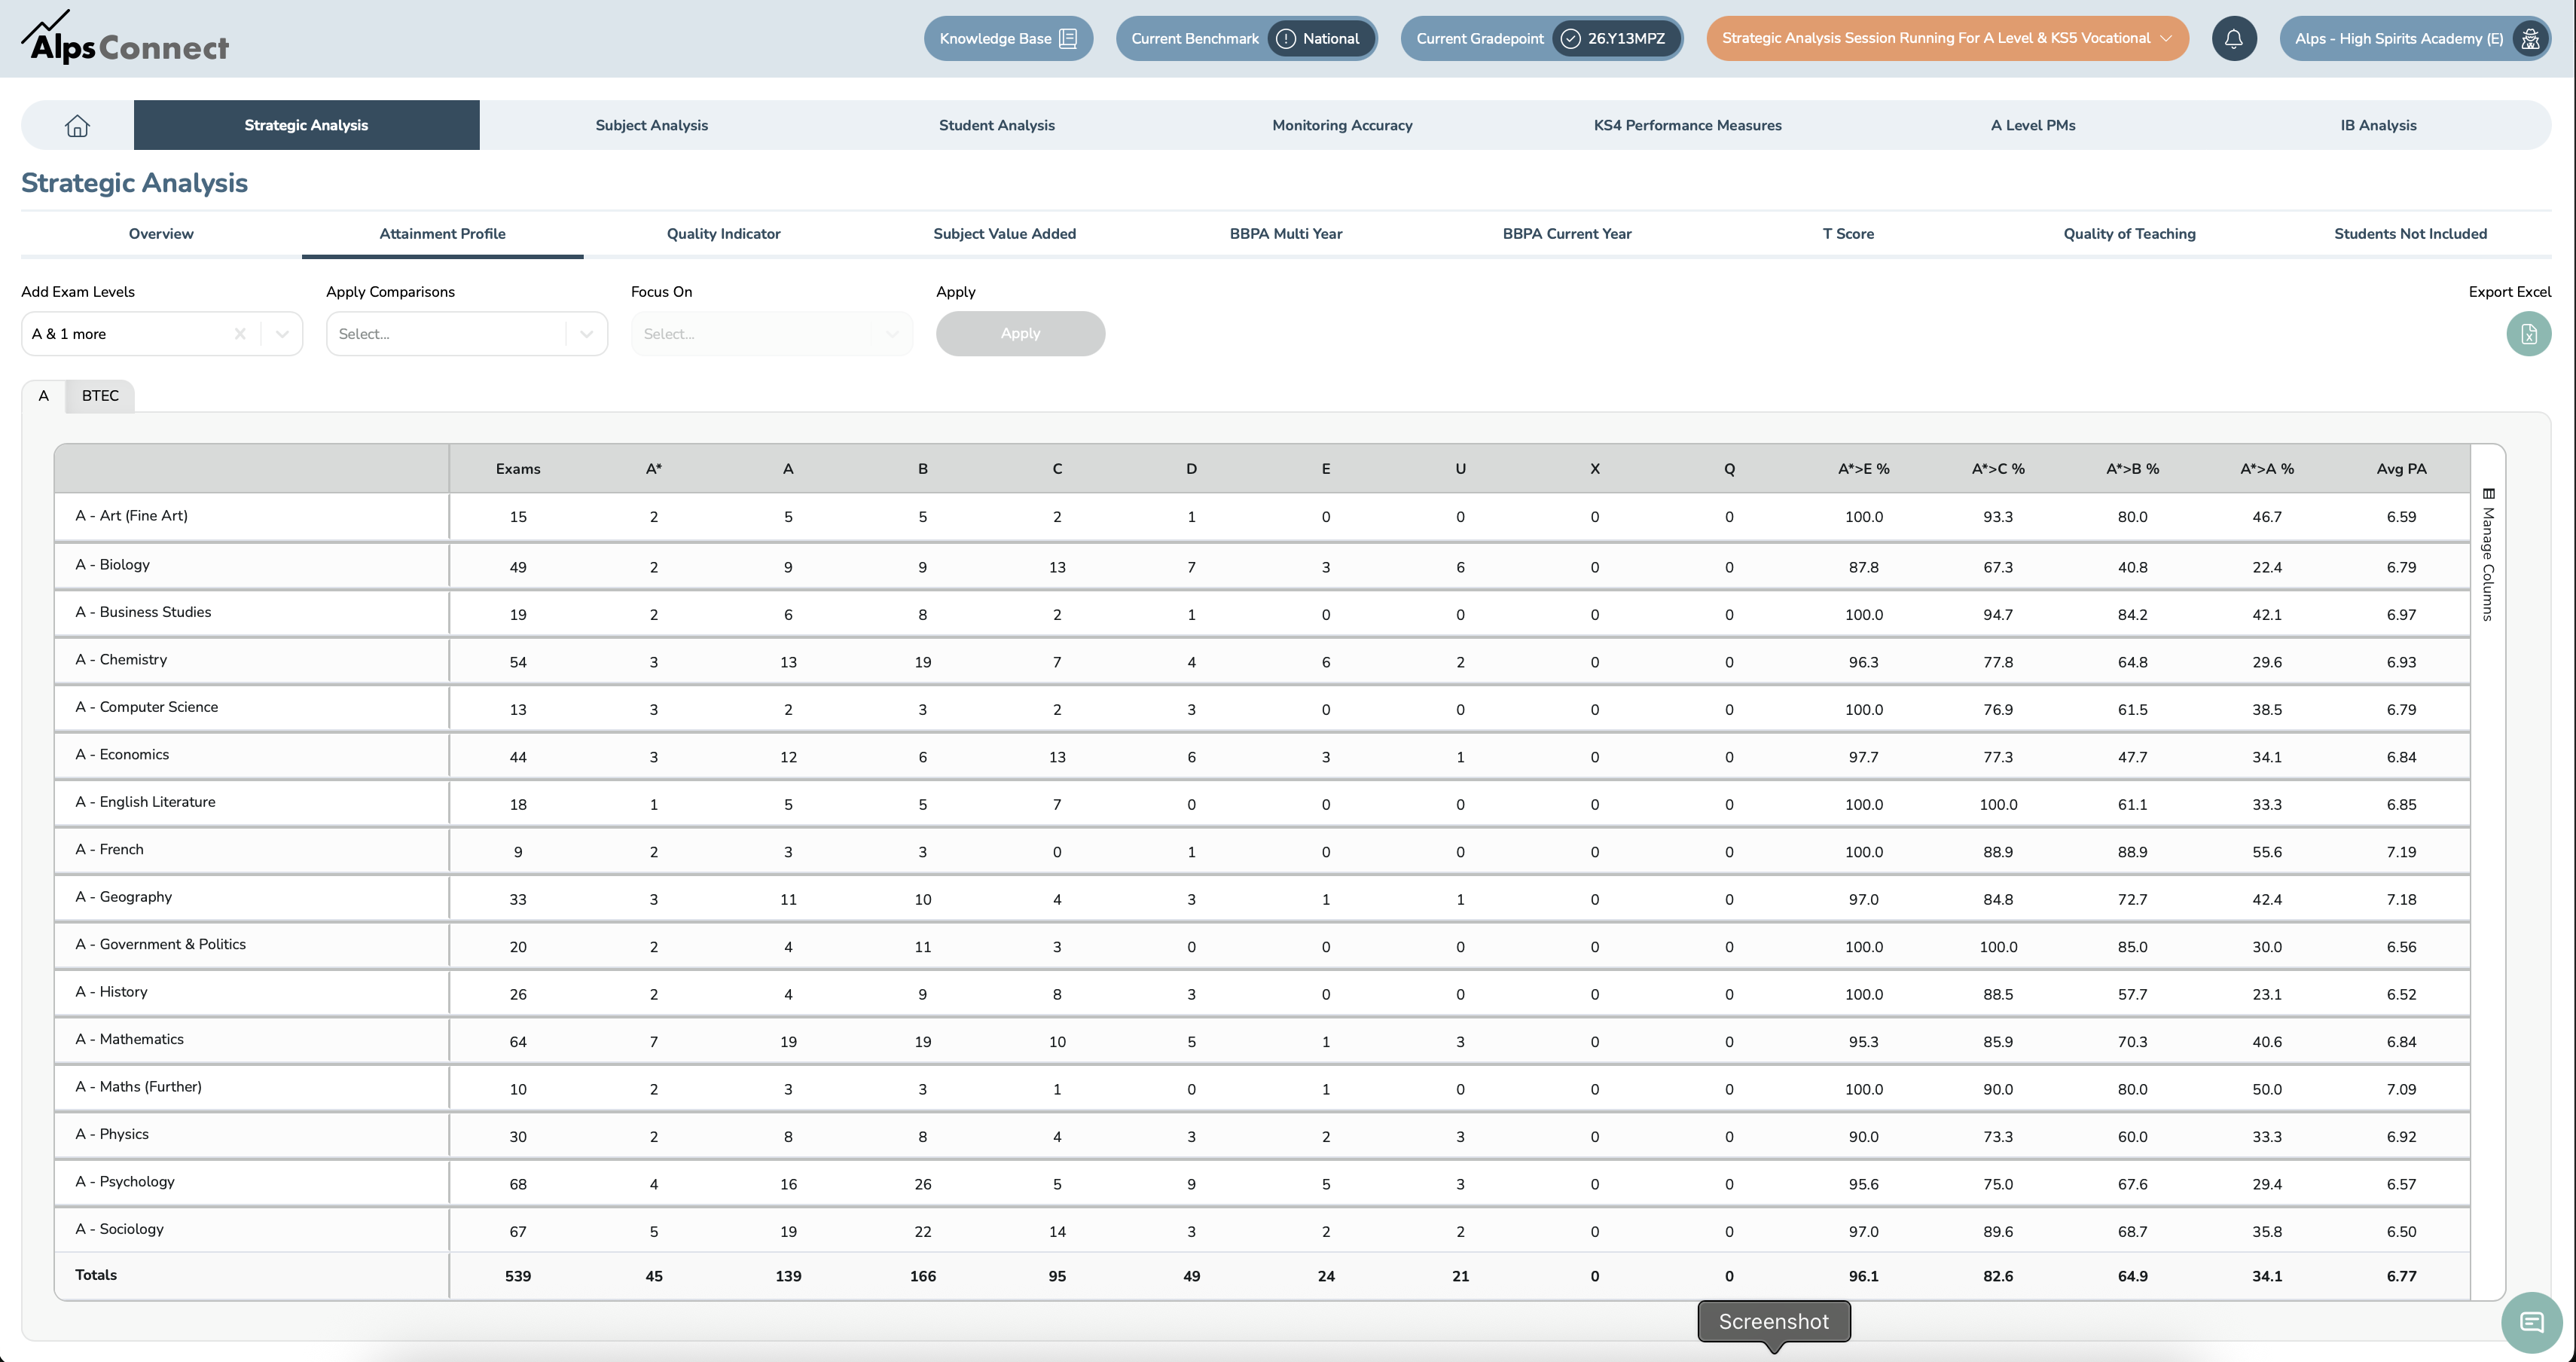Select the A - Art (Fine Art) row

coord(1262,517)
